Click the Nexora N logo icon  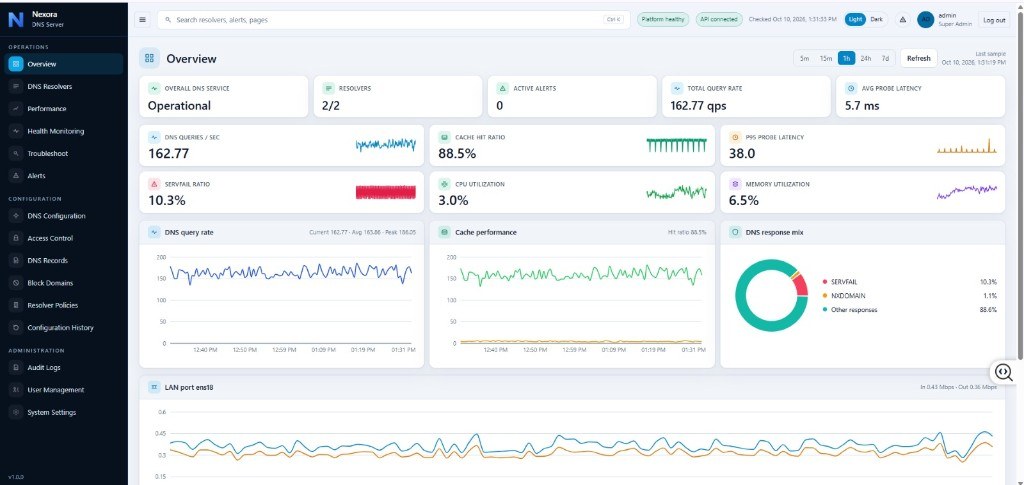[16, 19]
